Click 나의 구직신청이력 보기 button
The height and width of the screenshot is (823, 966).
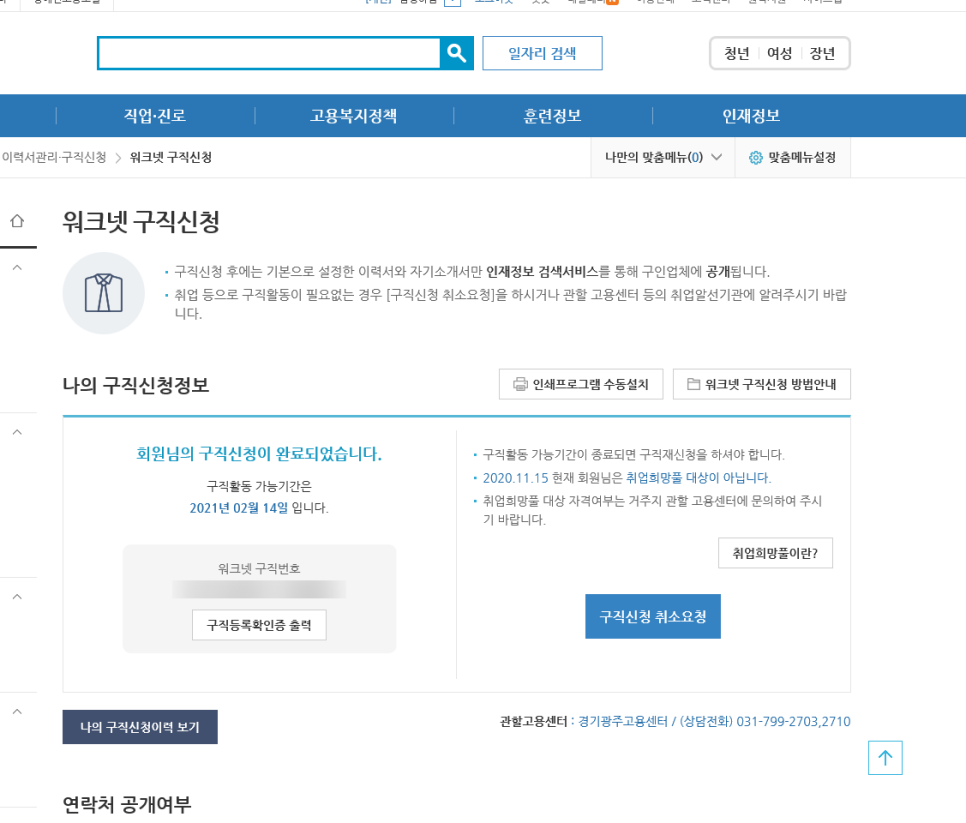pyautogui.click(x=140, y=727)
